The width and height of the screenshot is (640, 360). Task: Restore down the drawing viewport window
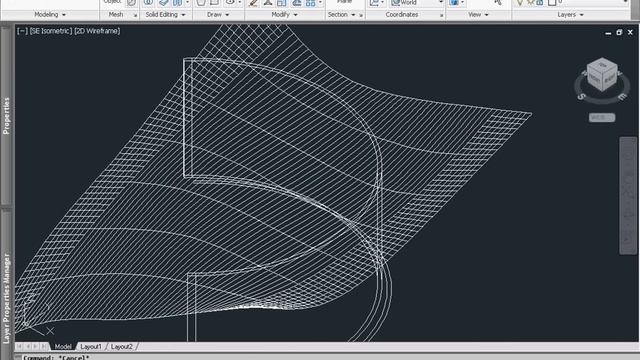[619, 32]
